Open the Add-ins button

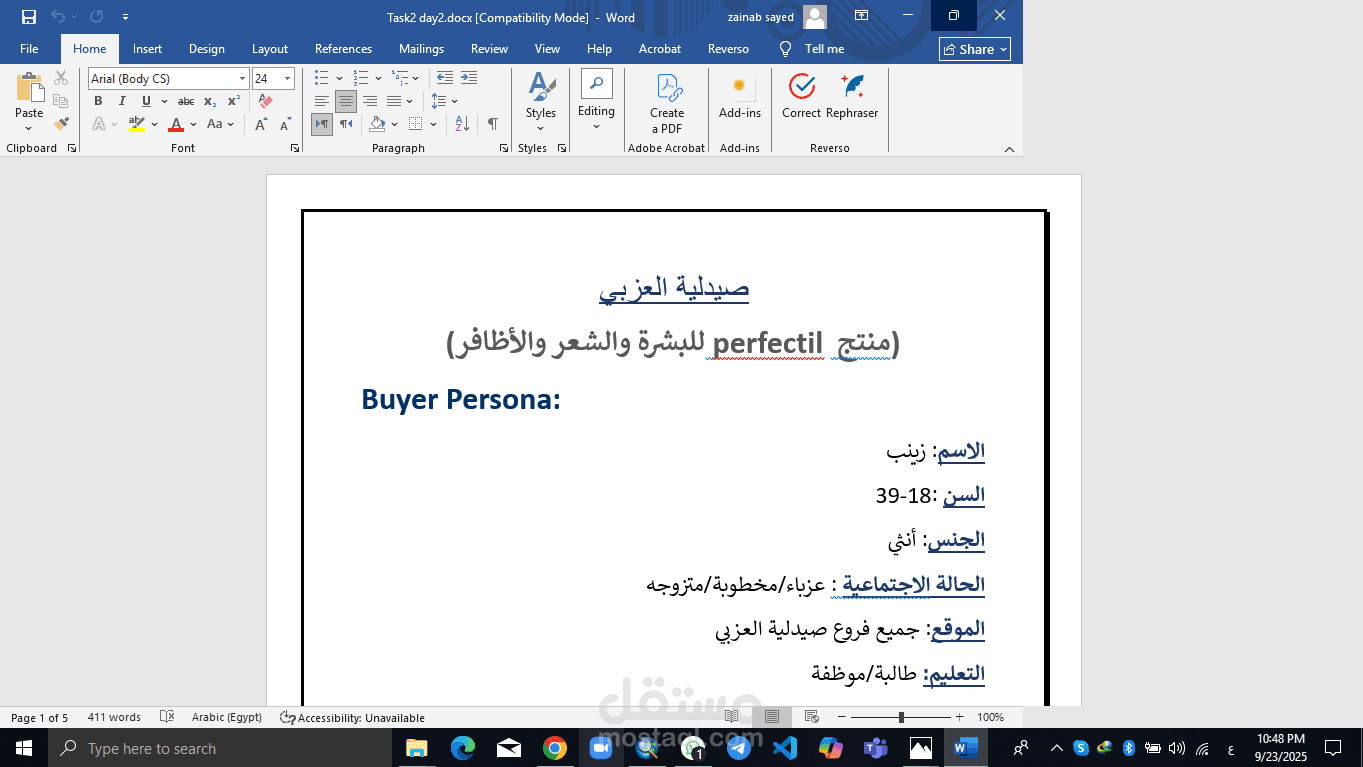[x=740, y=98]
